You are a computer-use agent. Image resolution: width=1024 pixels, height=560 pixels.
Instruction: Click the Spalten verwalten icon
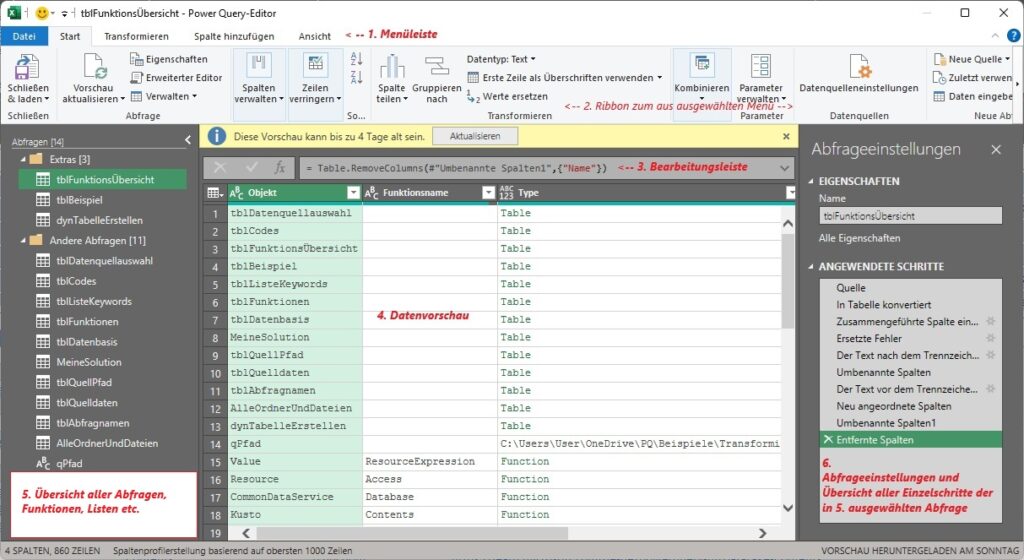[259, 65]
